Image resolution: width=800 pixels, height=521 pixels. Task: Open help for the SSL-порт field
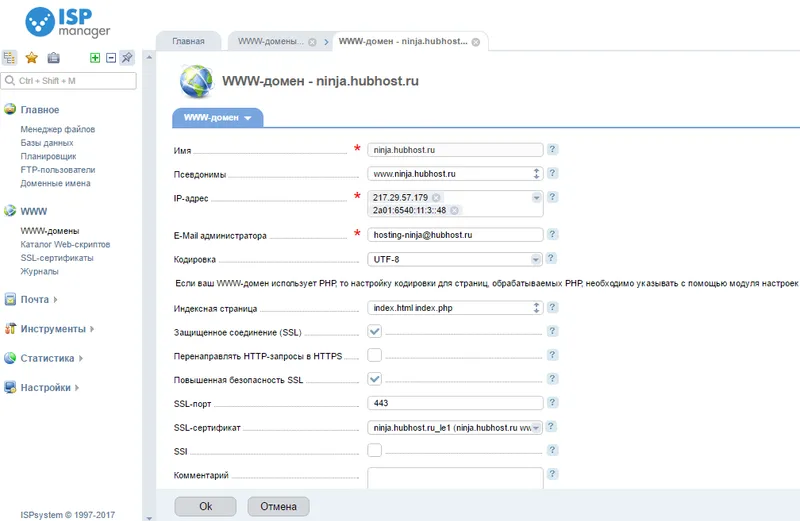pos(552,403)
